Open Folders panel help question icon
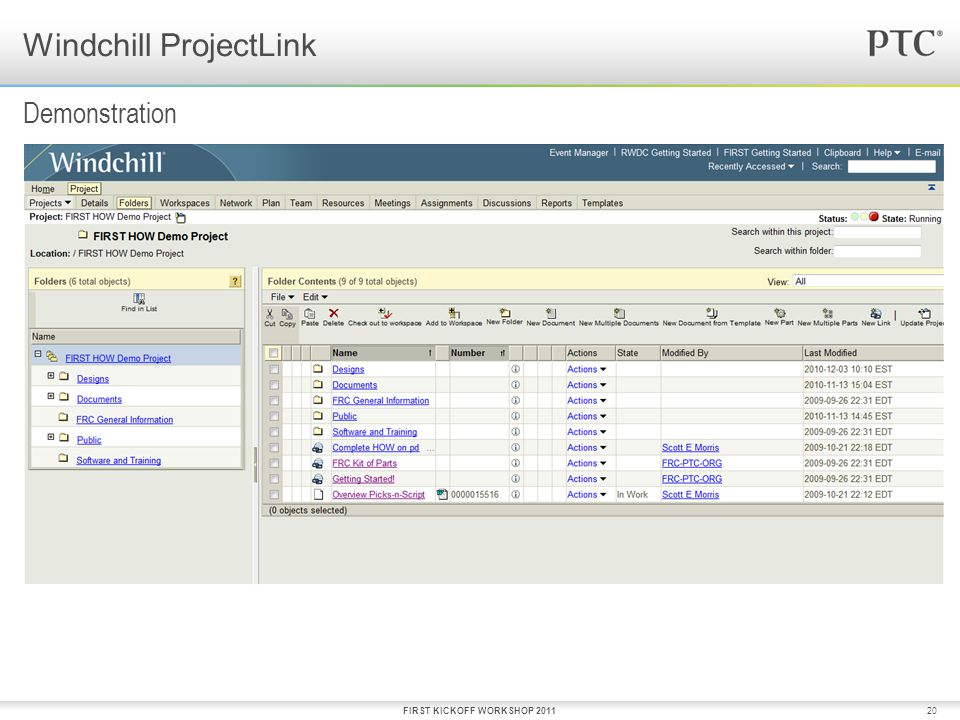Viewport: 960px width, 720px height. 234,281
